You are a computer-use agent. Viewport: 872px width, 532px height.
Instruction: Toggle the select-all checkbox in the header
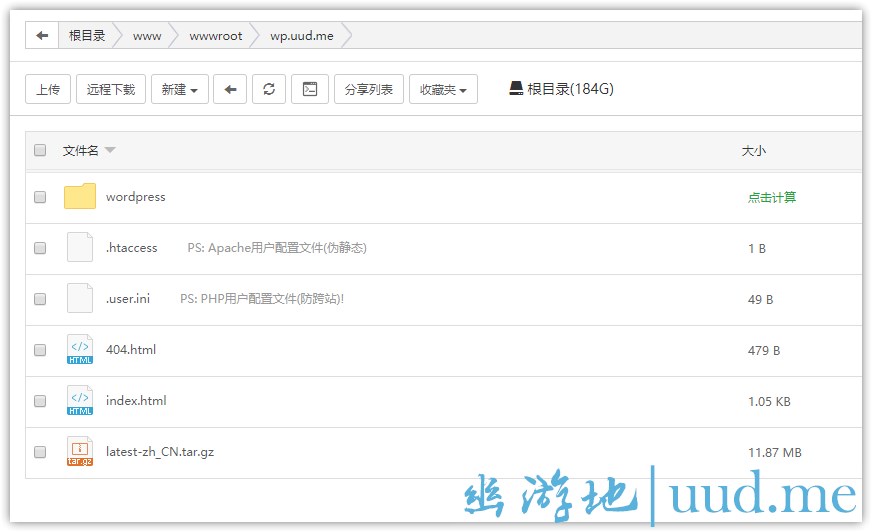40,151
